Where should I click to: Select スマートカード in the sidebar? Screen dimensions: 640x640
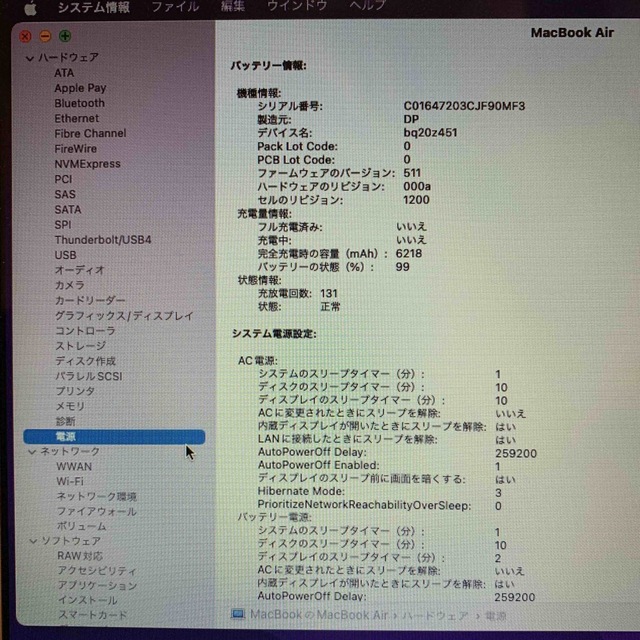pyautogui.click(x=93, y=616)
